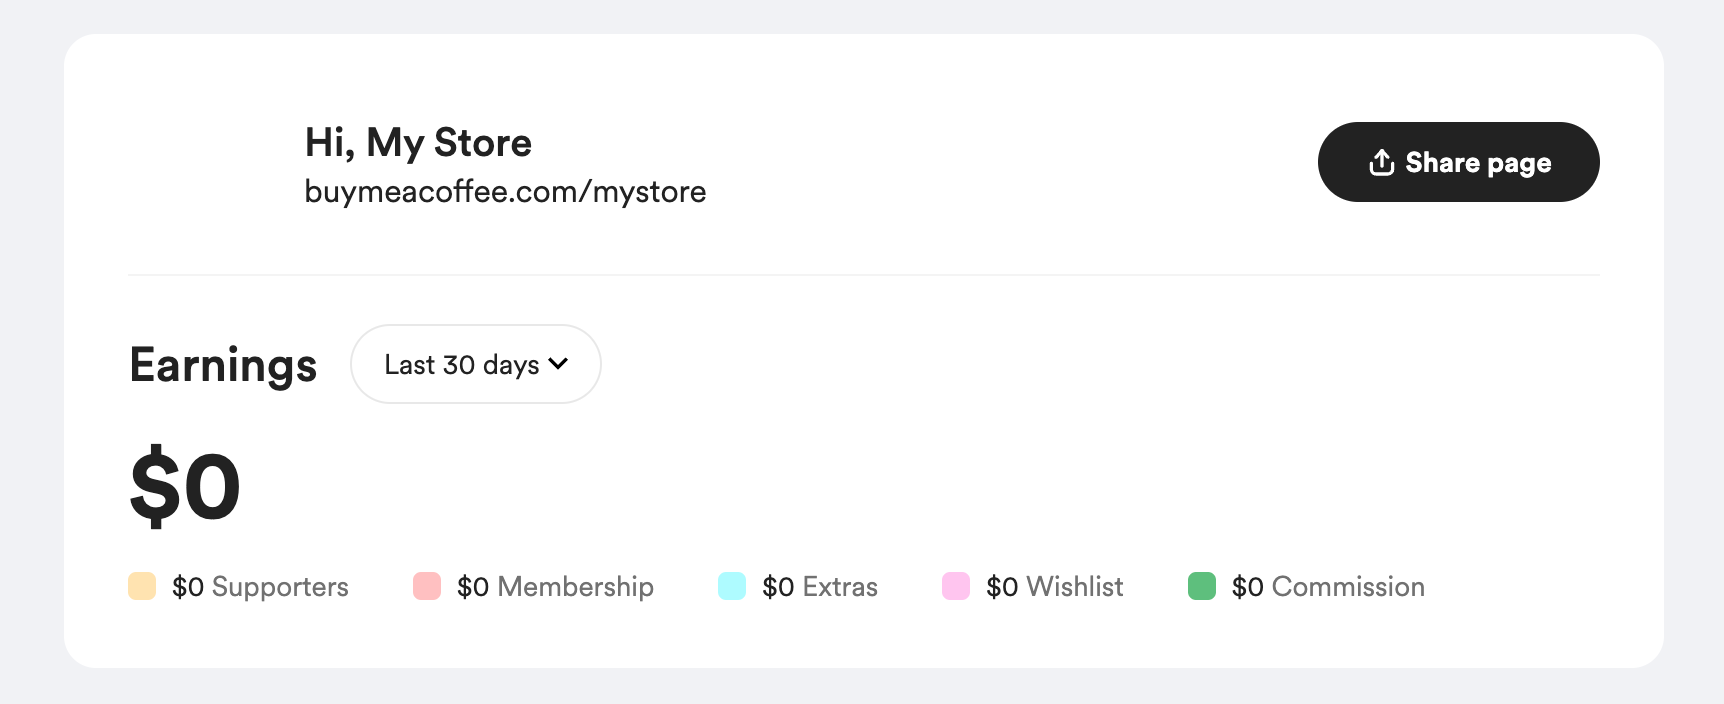Click the green Commission color swatch
Viewport: 1724px width, 704px height.
click(1202, 586)
